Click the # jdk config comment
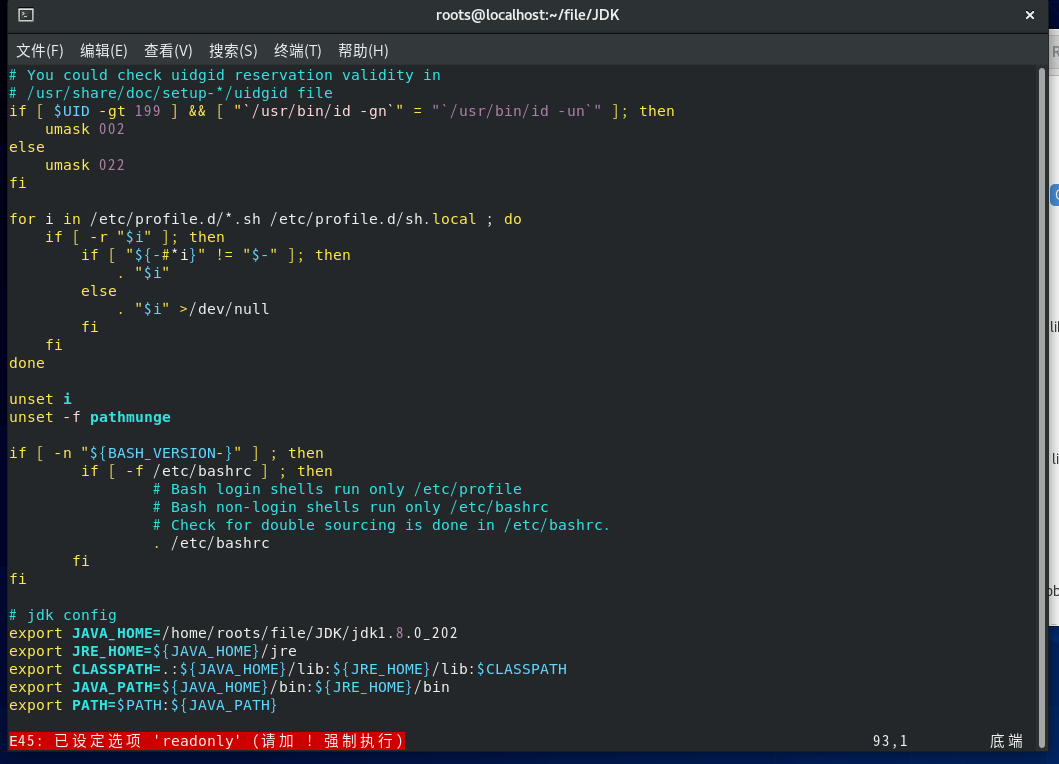 62,615
